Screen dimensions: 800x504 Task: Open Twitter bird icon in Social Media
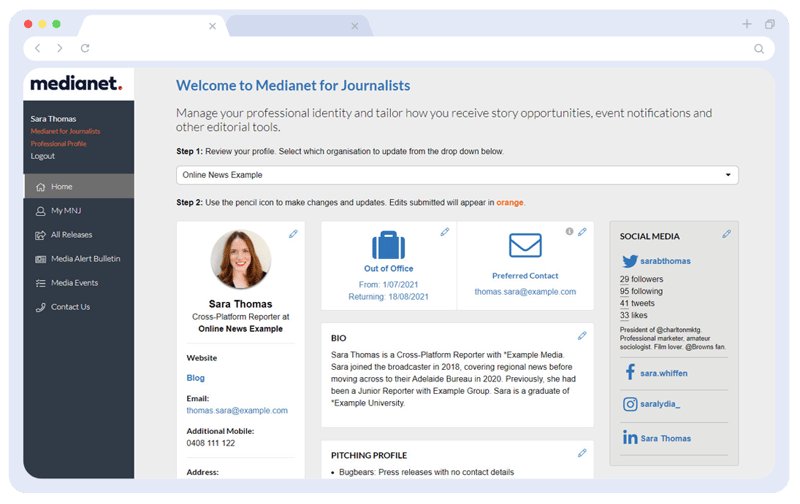coord(630,261)
